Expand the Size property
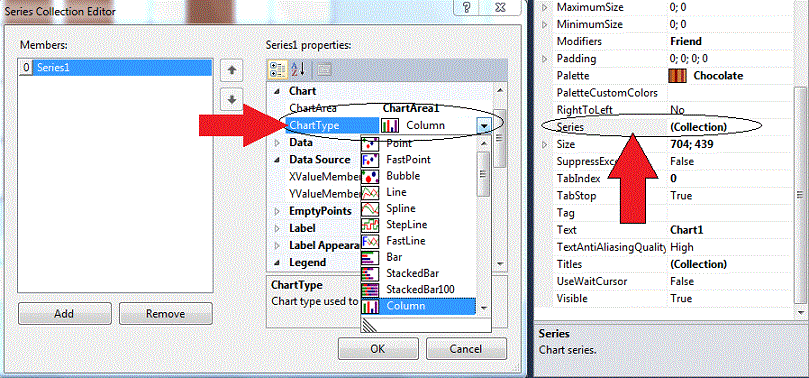This screenshot has width=809, height=378. (x=544, y=144)
